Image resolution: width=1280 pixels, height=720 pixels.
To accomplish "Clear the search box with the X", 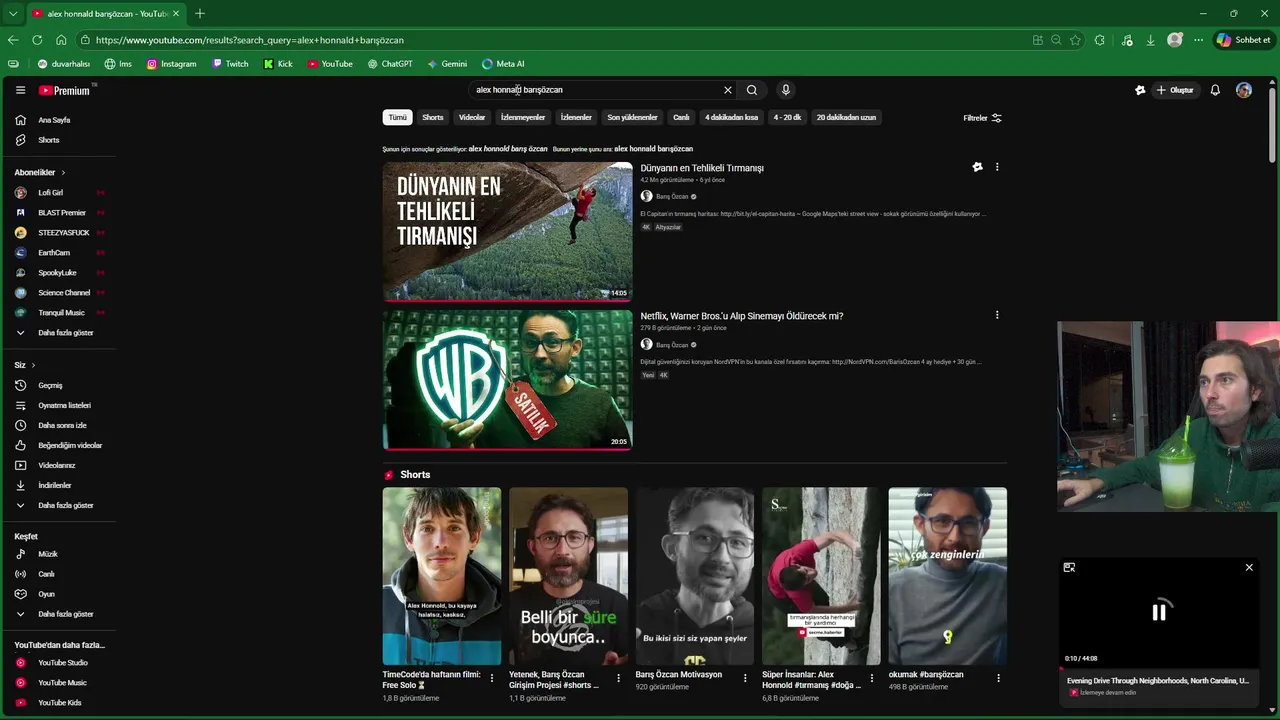I will pos(728,90).
